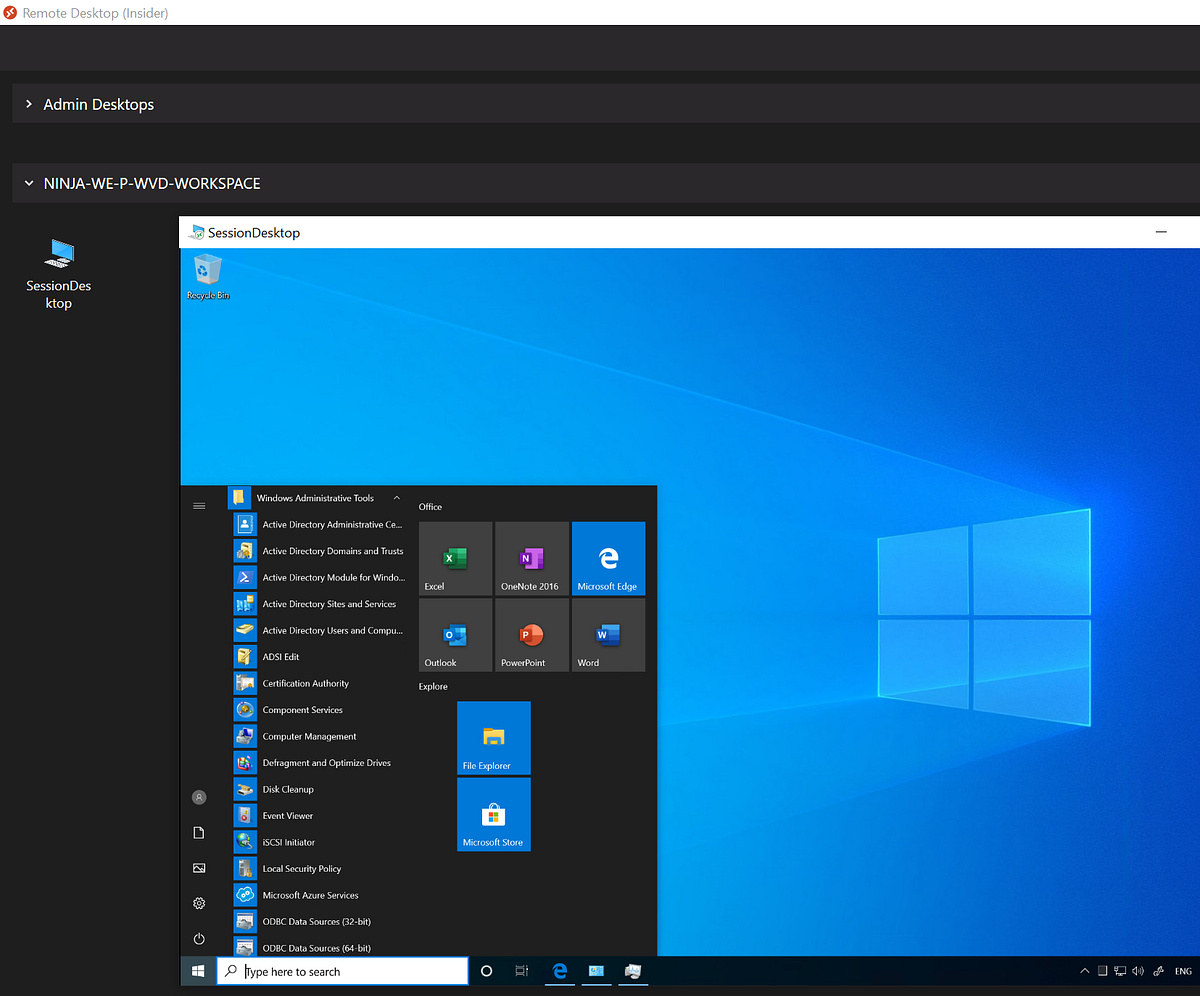Open the OneNote 2016 tile
Screen dimensions: 1200x996
tap(532, 559)
